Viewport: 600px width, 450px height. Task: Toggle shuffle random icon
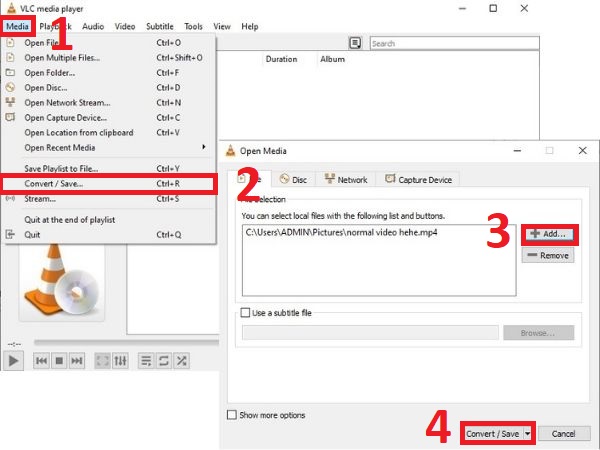tap(181, 360)
